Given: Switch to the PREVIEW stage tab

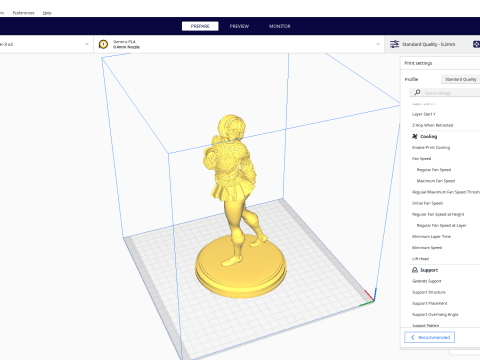Looking at the screenshot, I should click(x=239, y=26).
